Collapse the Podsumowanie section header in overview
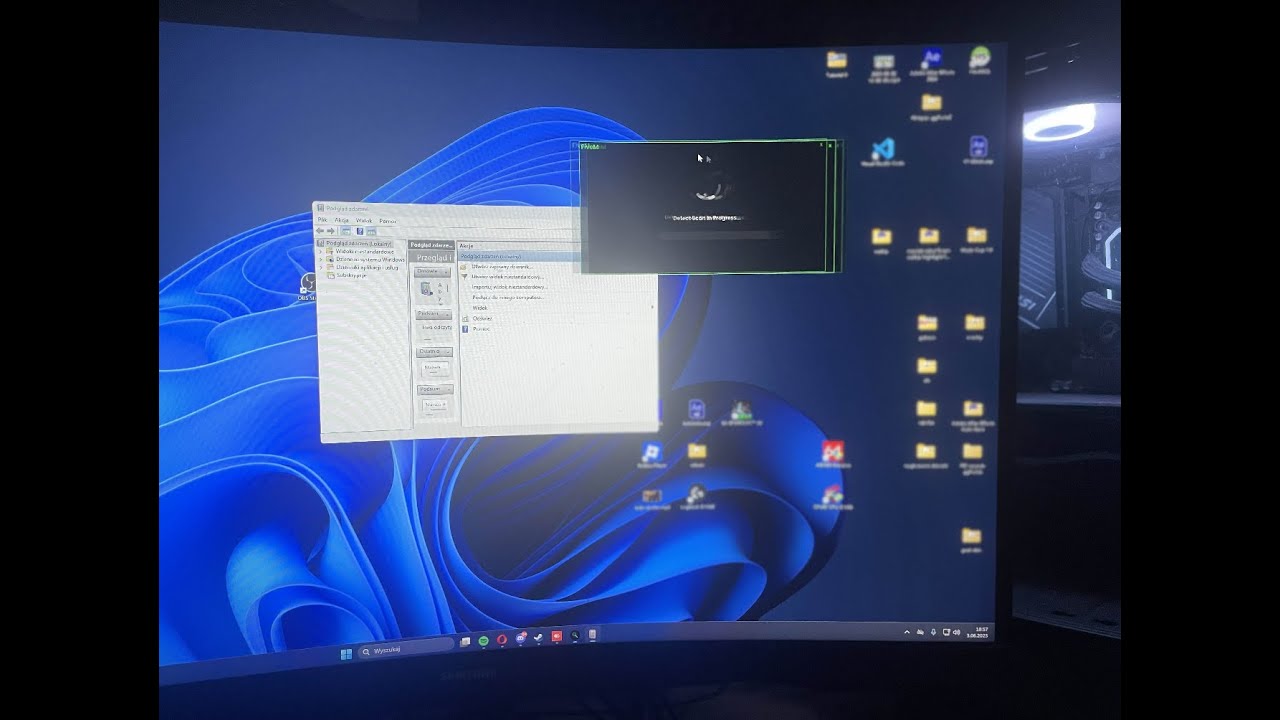This screenshot has height=720, width=1280. click(434, 314)
